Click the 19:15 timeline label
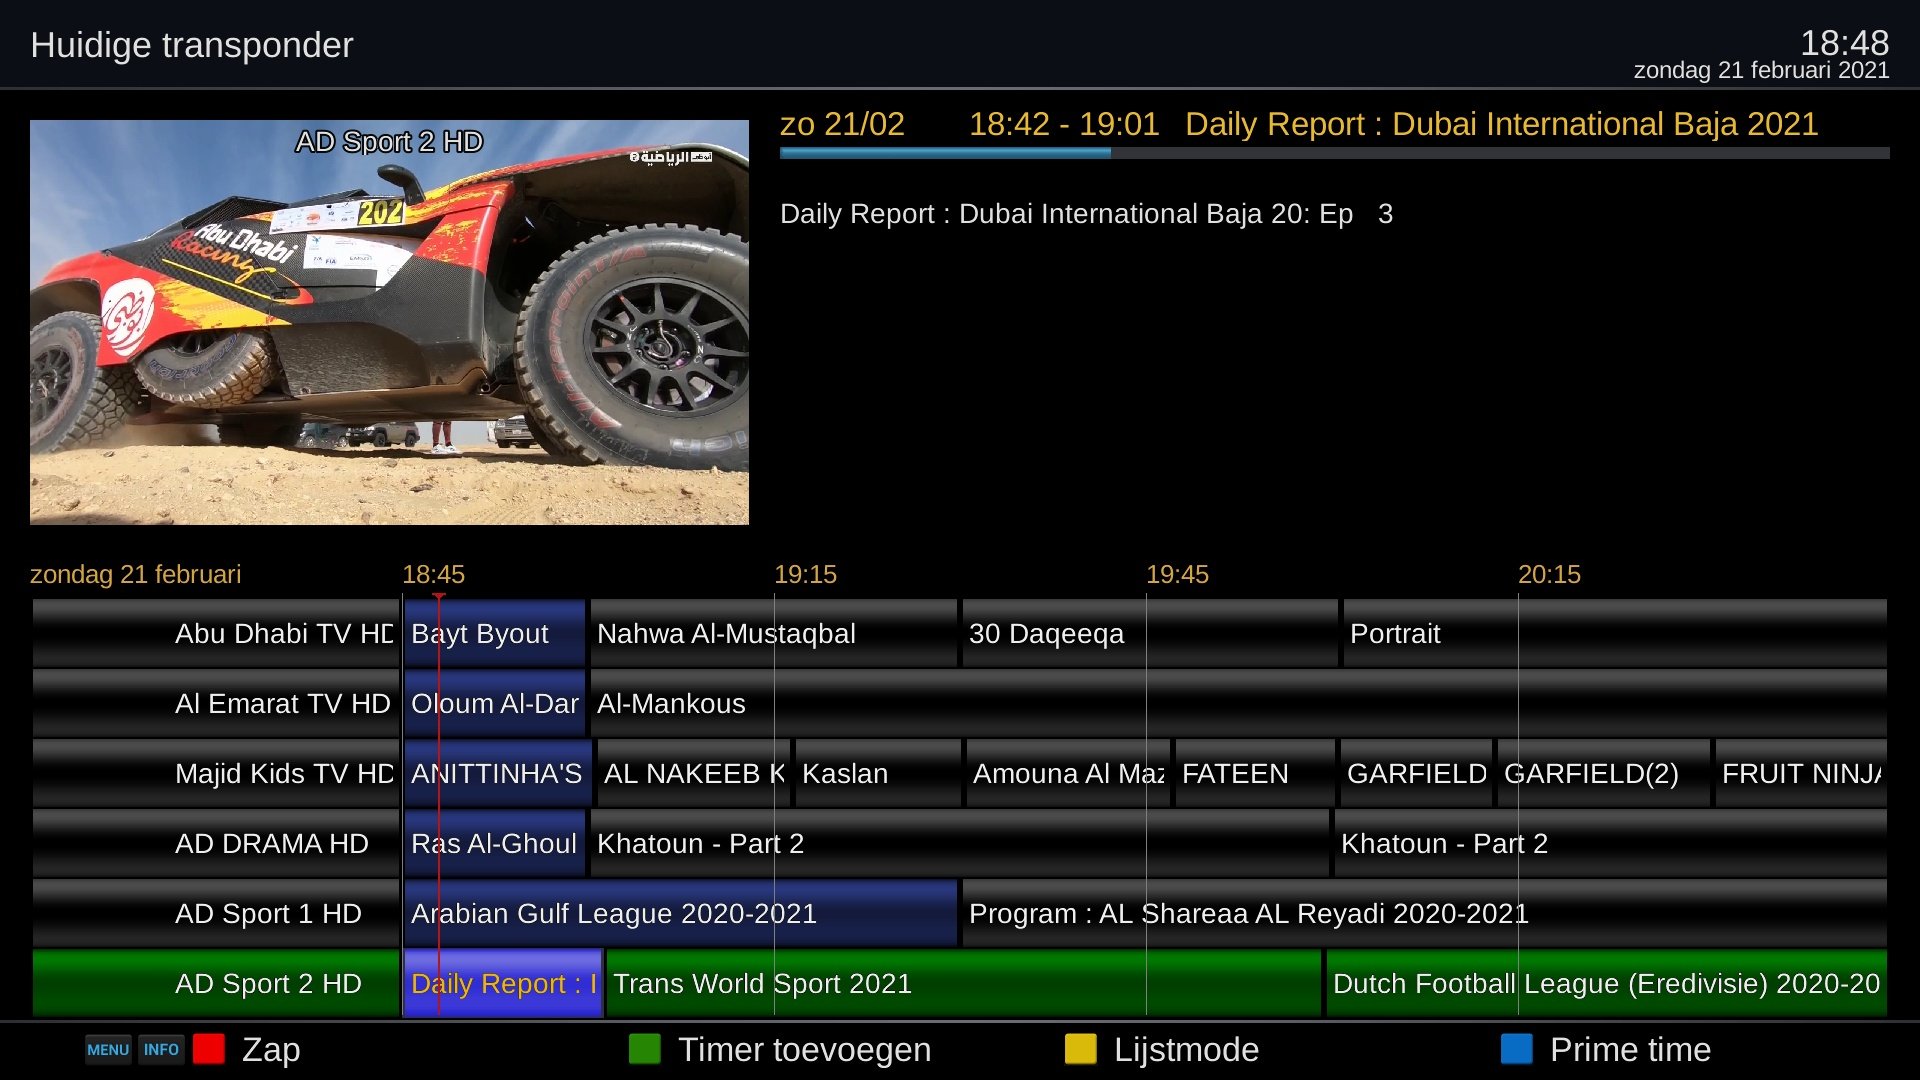 tap(805, 574)
